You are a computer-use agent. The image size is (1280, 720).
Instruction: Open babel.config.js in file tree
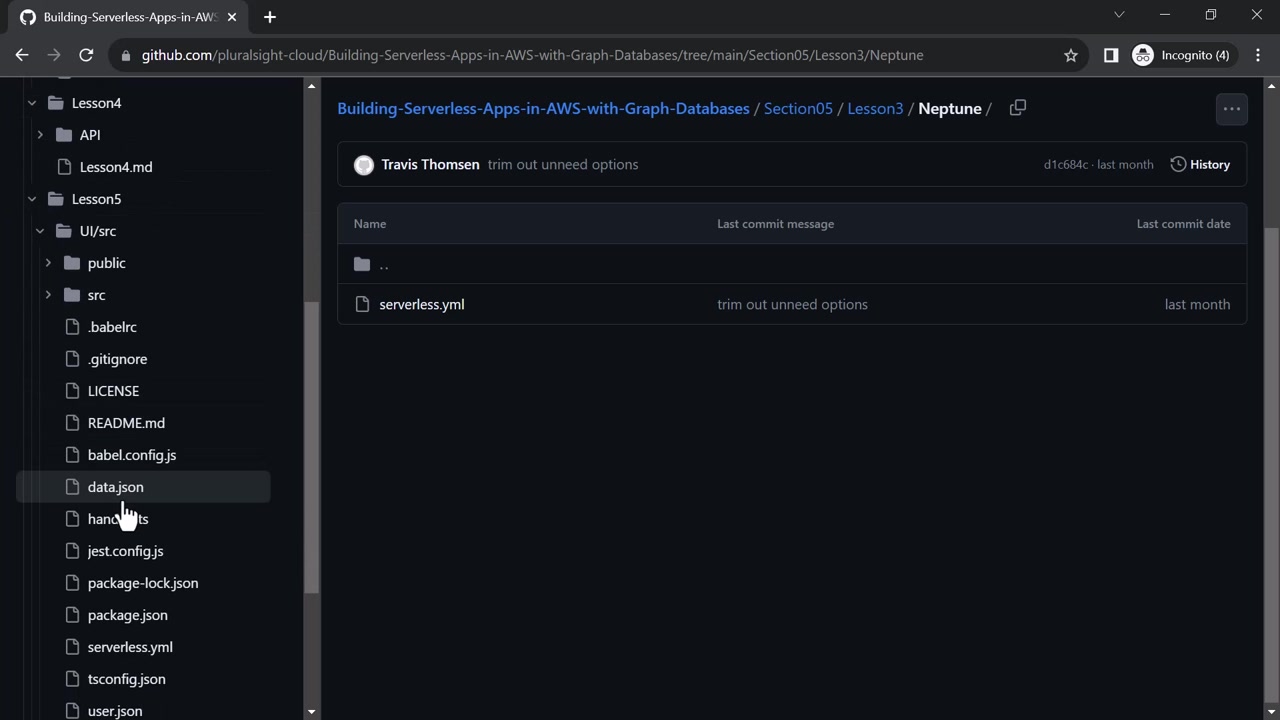point(132,455)
